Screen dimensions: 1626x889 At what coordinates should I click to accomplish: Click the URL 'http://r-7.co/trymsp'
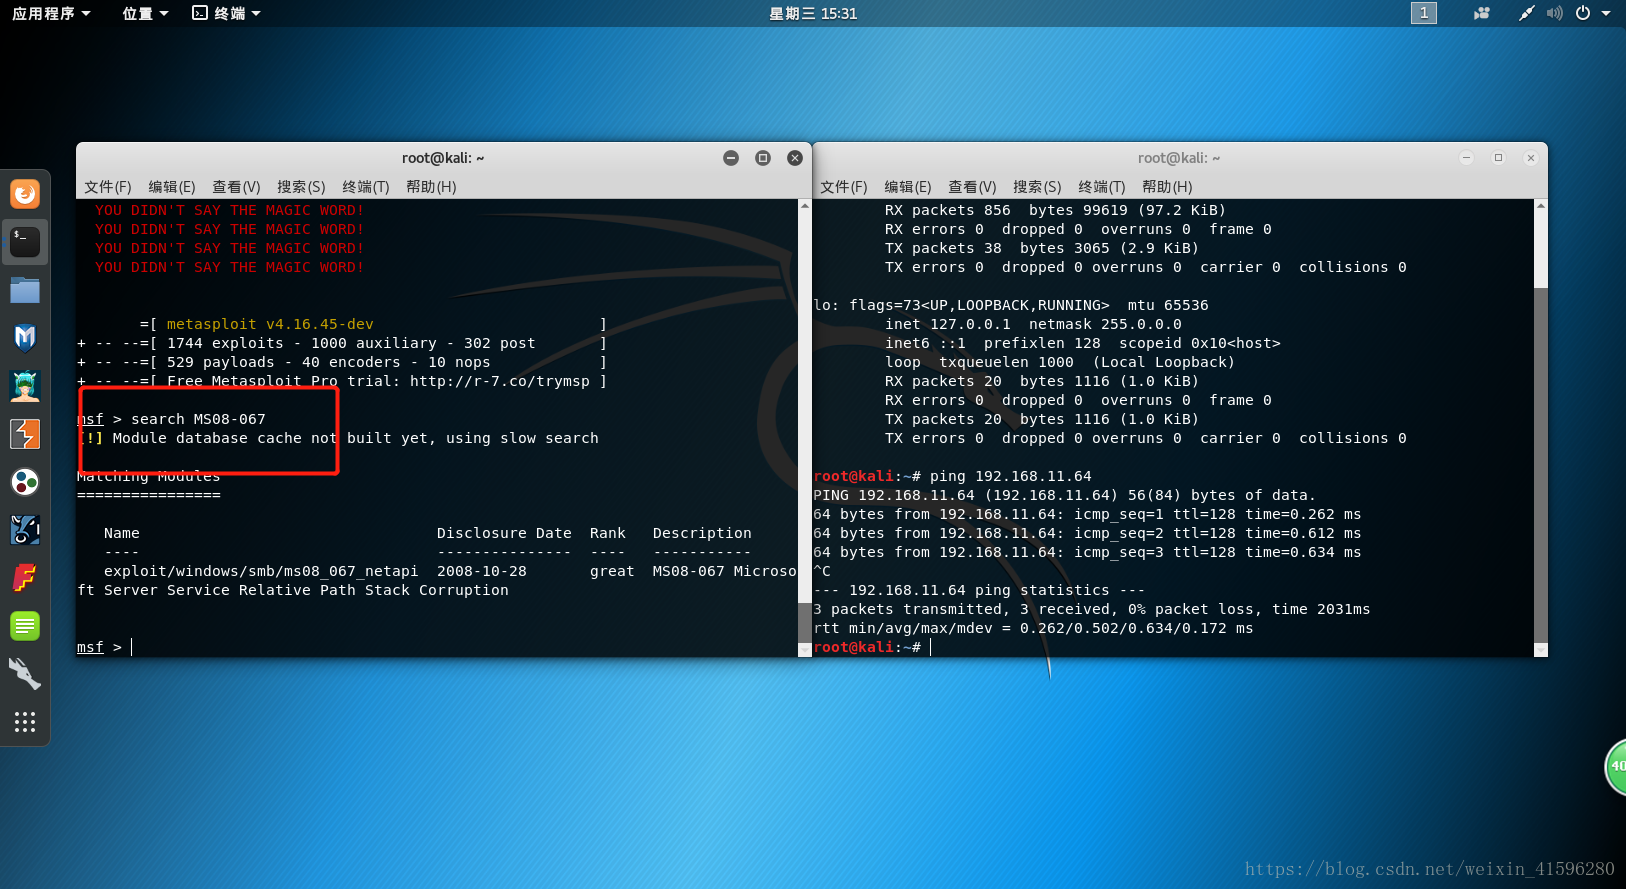[x=500, y=381]
